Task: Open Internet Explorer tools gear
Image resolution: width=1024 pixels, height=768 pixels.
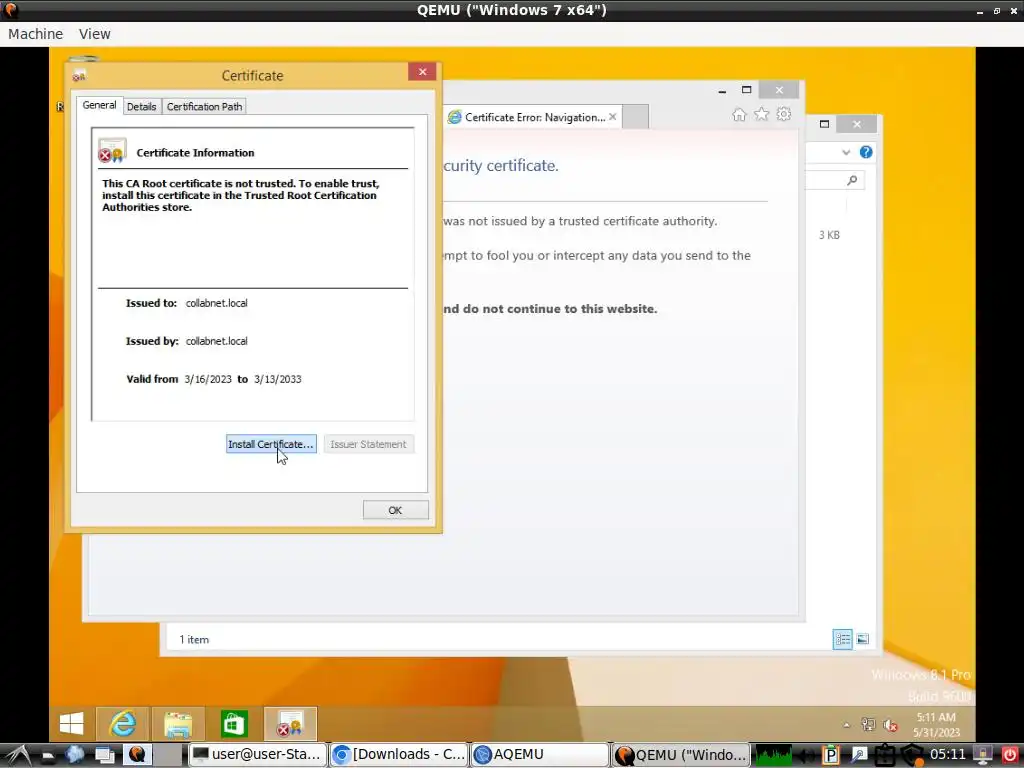Action: (x=784, y=114)
